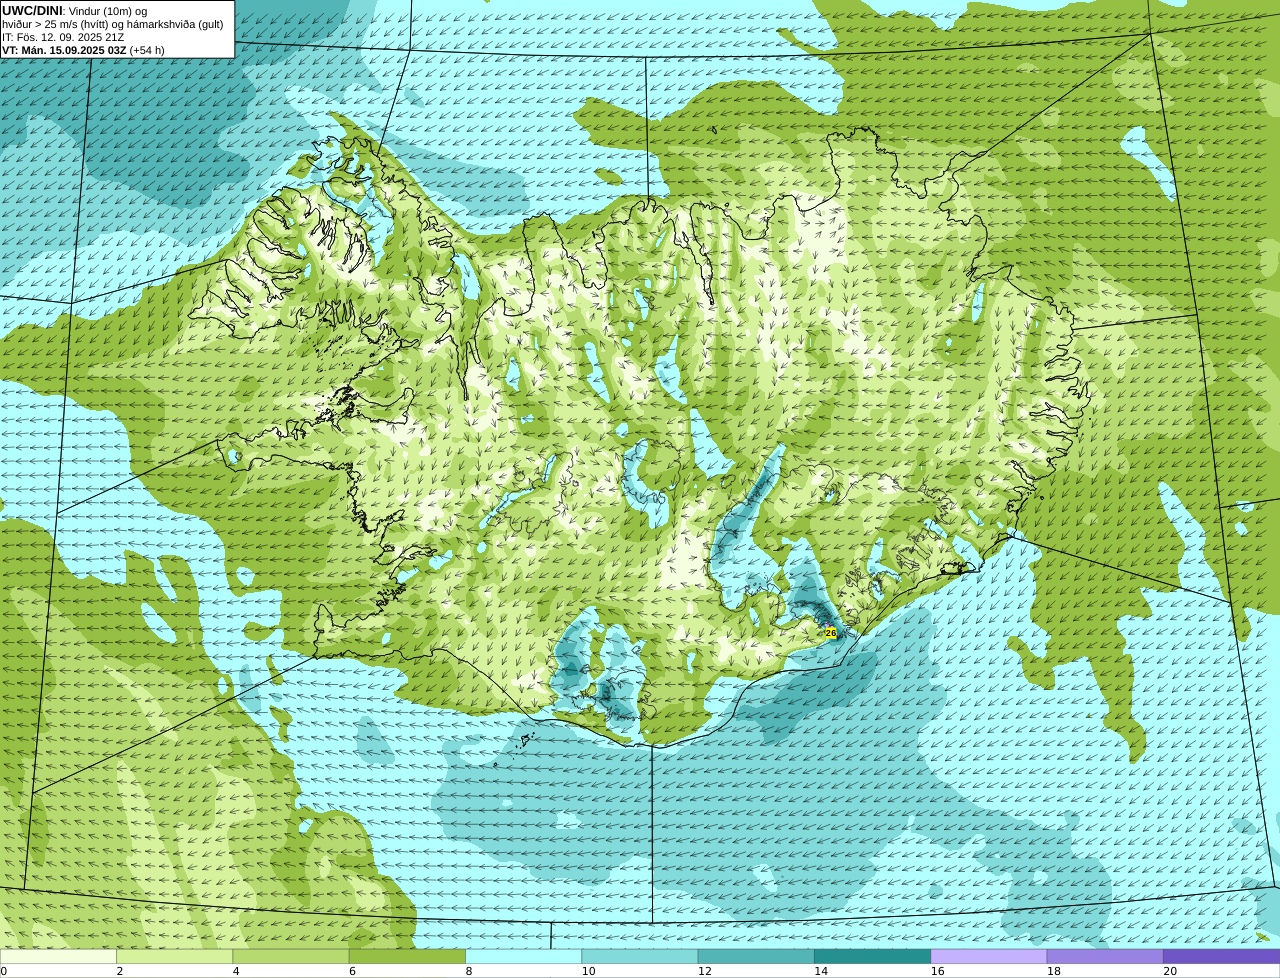Select the 12–14 m/s teal legend swatch
The width and height of the screenshot is (1280, 978).
(756, 956)
